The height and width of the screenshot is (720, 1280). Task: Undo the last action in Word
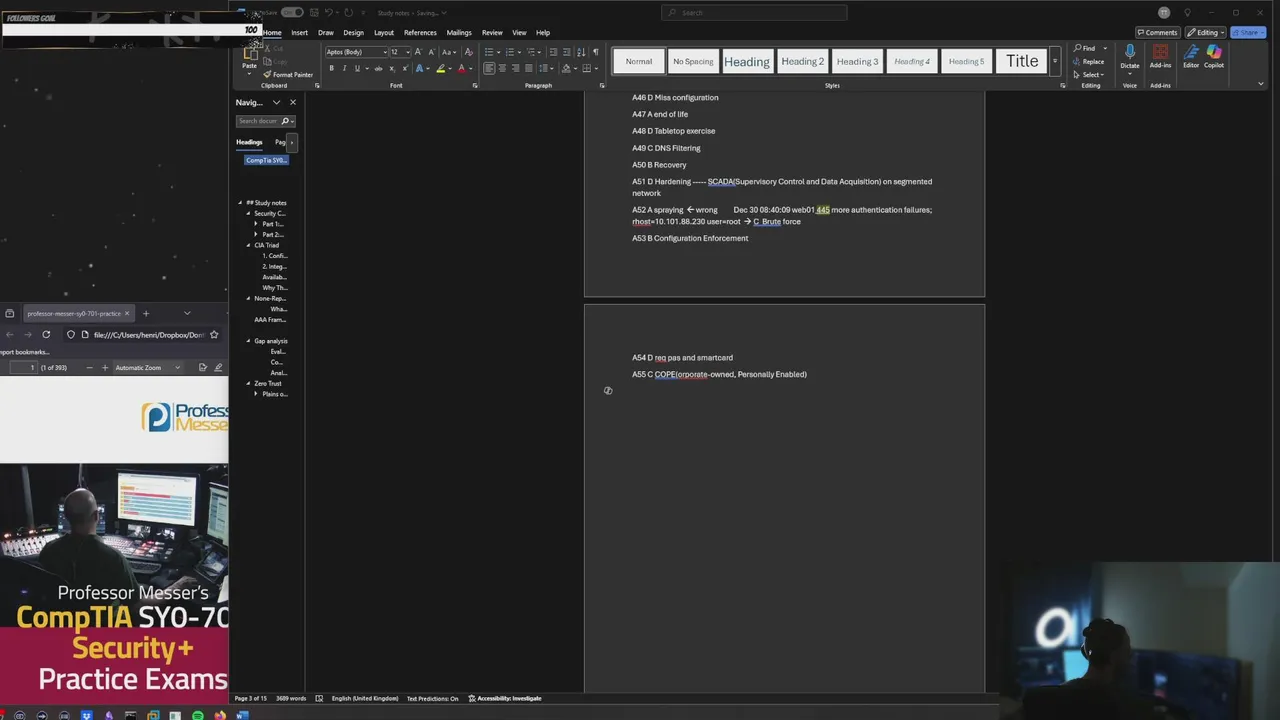pyautogui.click(x=329, y=12)
